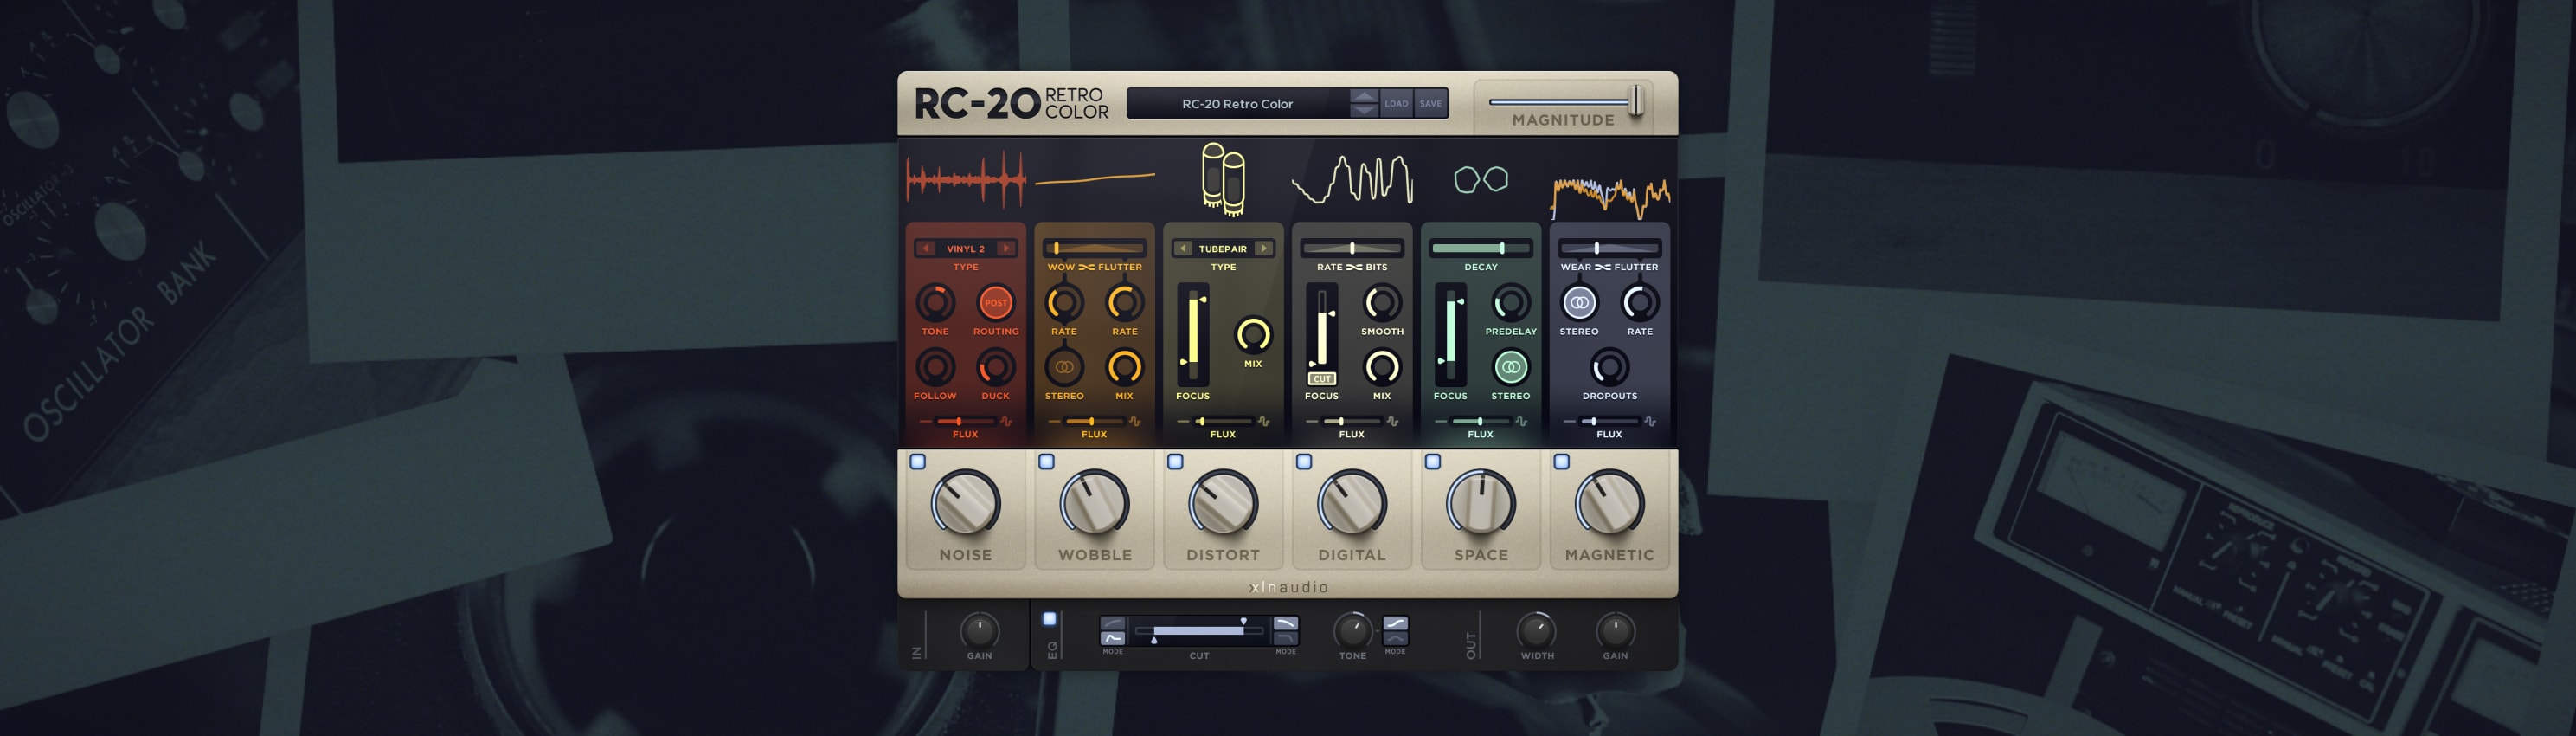Click the large WOBBLE knob
2576x736 pixels.
(1095, 503)
